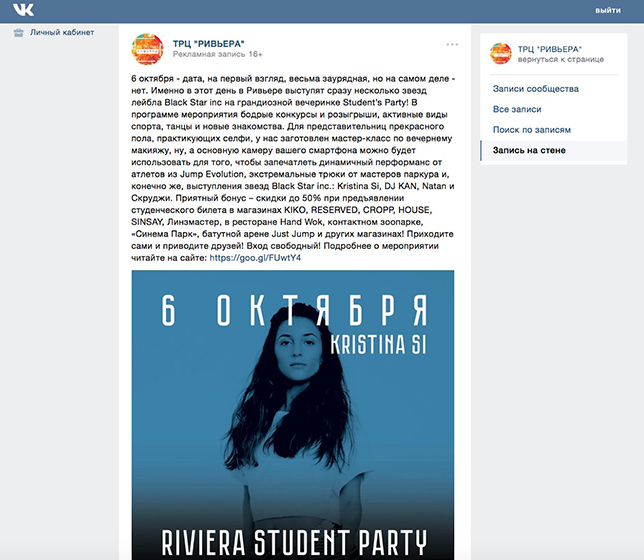
Task: Click the sidebar ТРЦ РИВЬЕРА avatar
Action: (x=501, y=53)
